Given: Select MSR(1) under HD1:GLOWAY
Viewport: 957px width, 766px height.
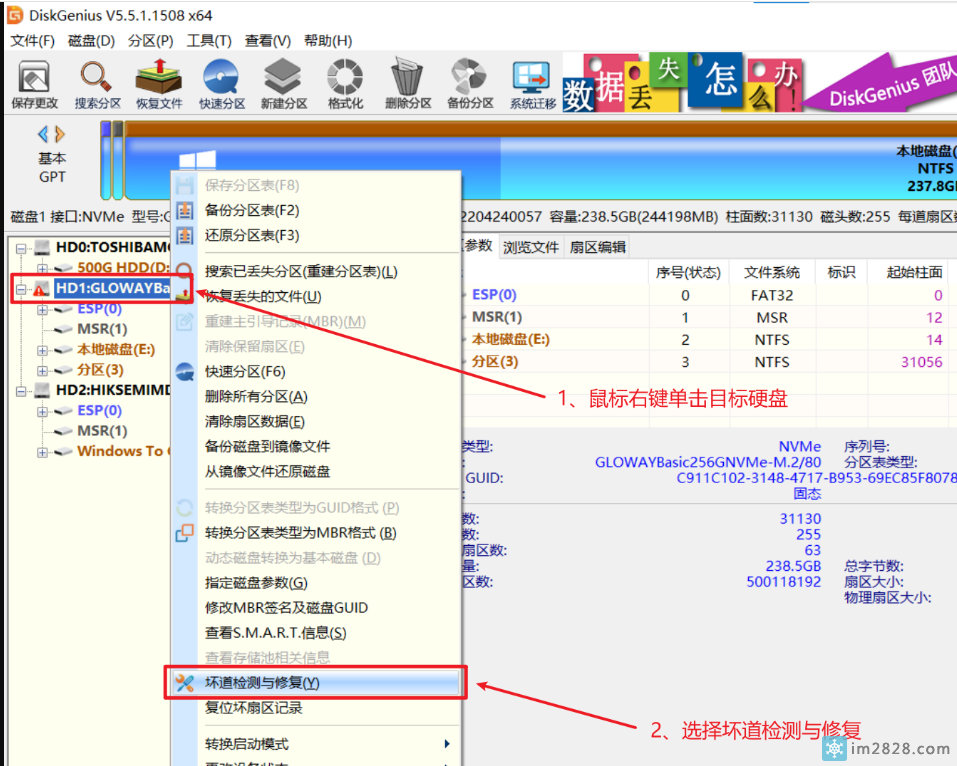Looking at the screenshot, I should click(102, 329).
